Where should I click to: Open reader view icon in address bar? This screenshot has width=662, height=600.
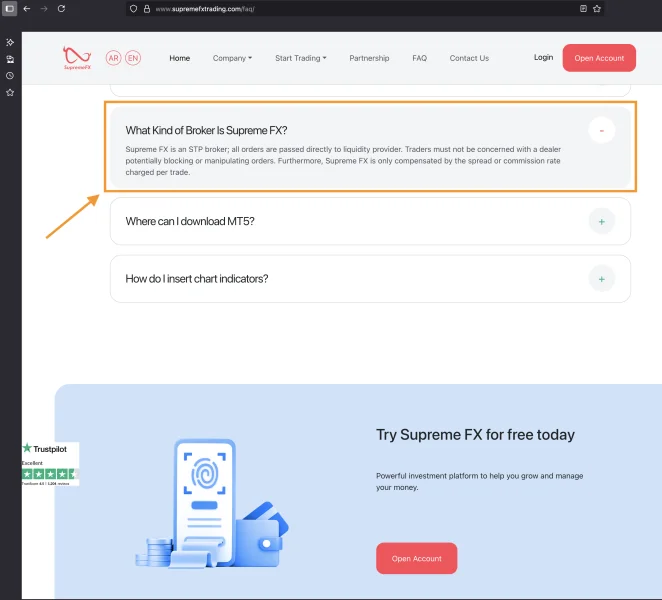click(x=583, y=8)
